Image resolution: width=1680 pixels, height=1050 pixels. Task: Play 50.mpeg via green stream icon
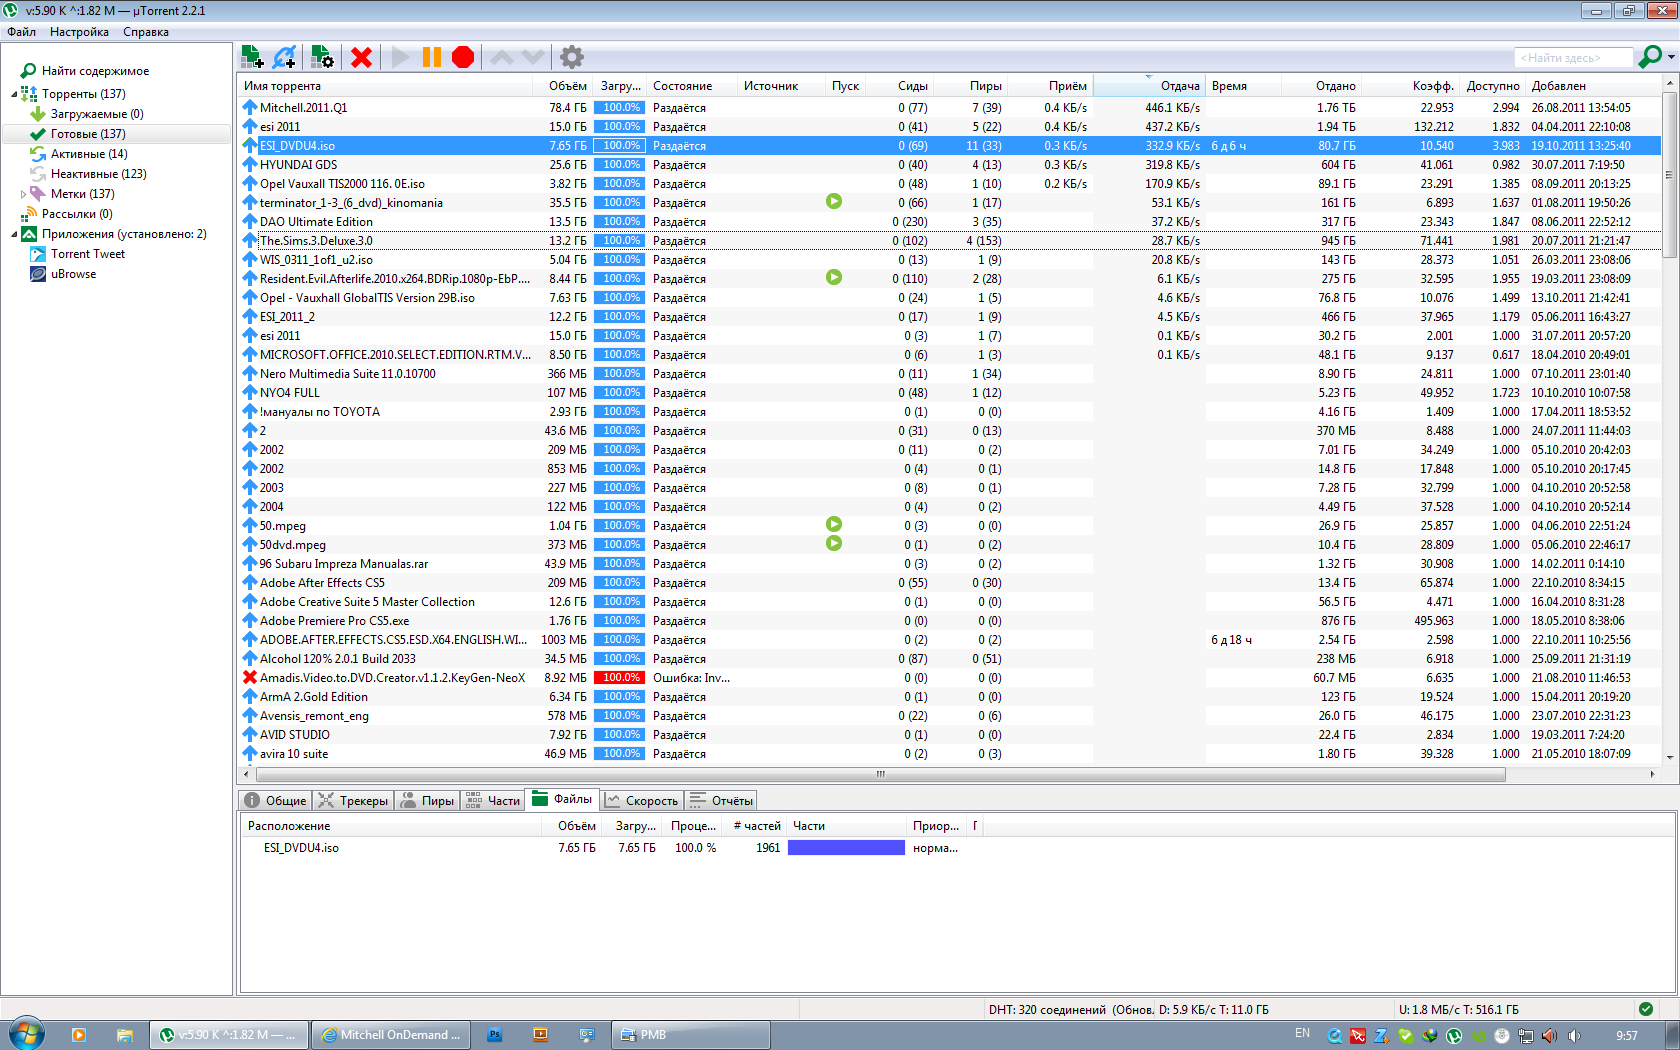click(x=834, y=525)
